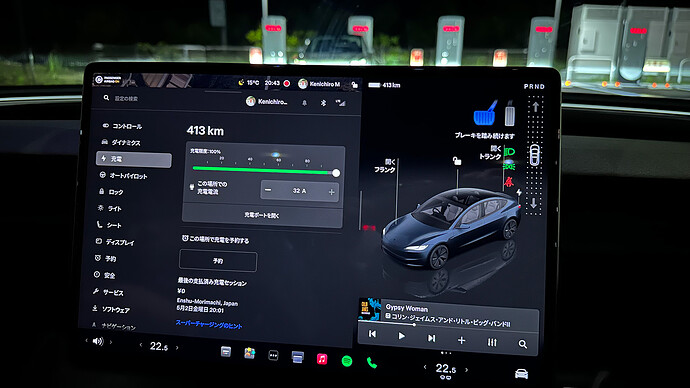Open the ソフトウェア settings menu
The height and width of the screenshot is (388, 690).
tap(111, 309)
